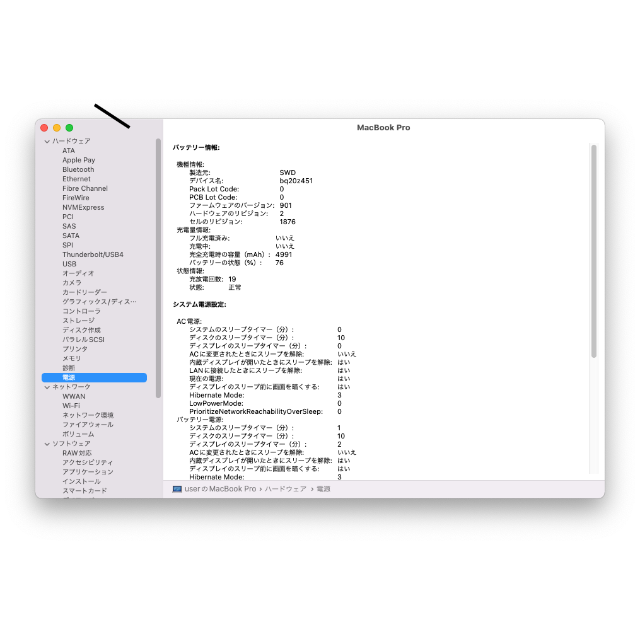This screenshot has height=640, width=640.
Task: Collapse the ソフトウェア section chevron
Action: pos(47,444)
